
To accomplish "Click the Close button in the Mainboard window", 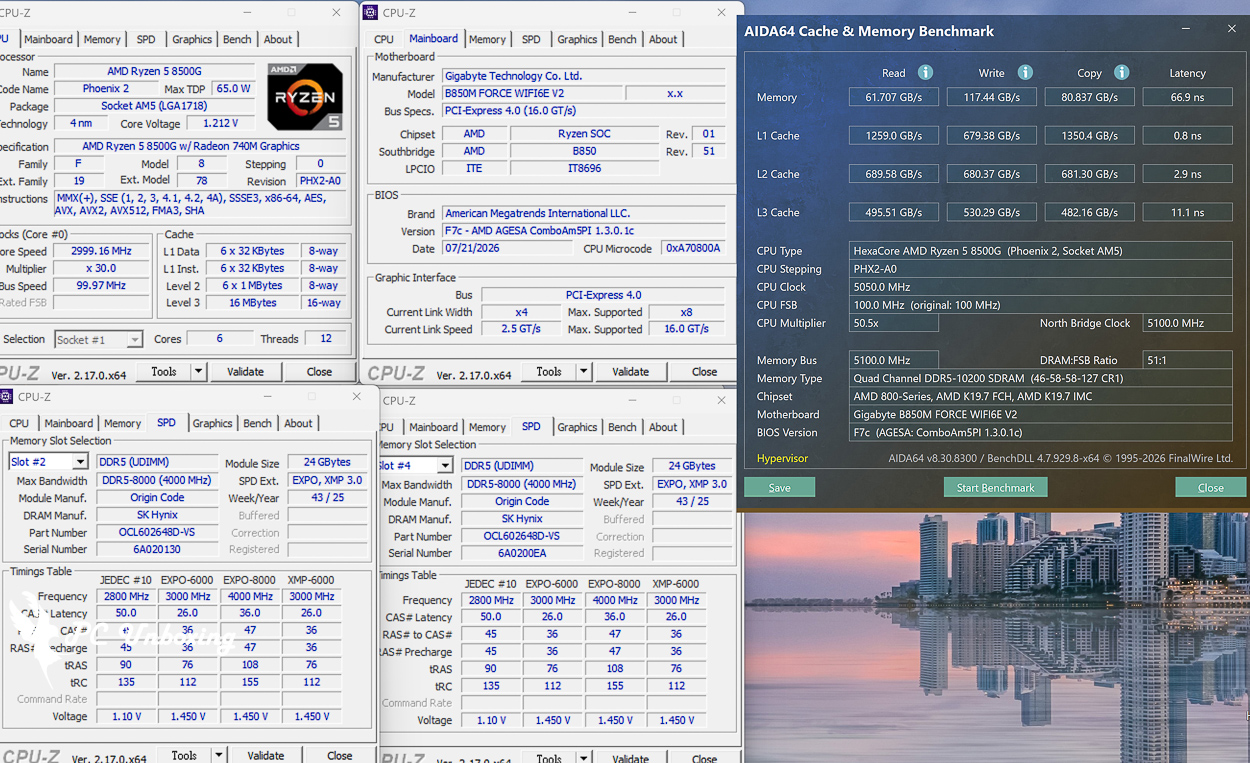I will [704, 371].
